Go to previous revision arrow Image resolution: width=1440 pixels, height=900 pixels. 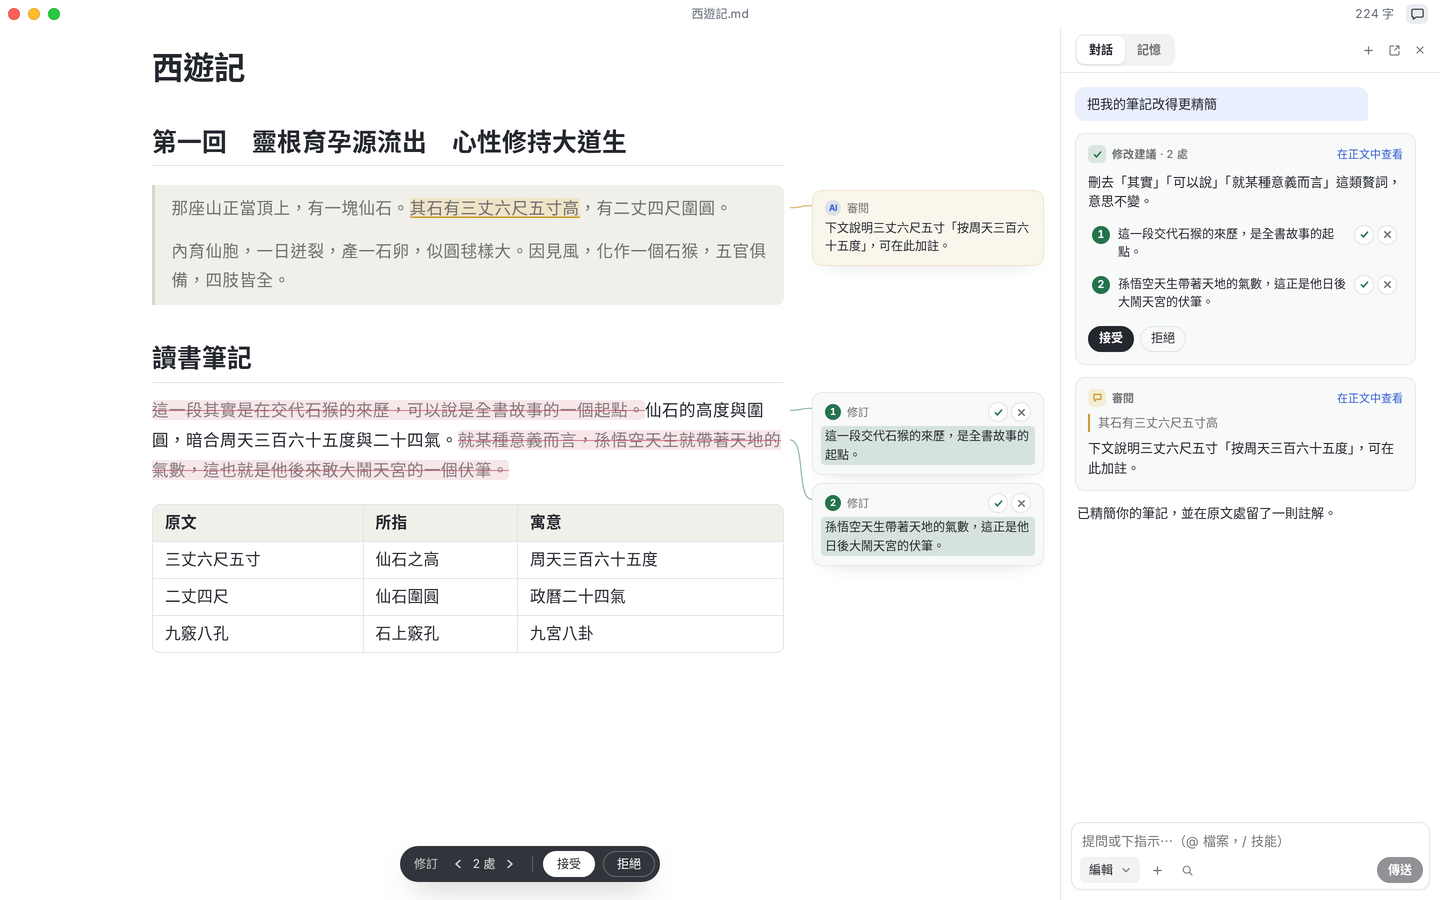click(458, 864)
